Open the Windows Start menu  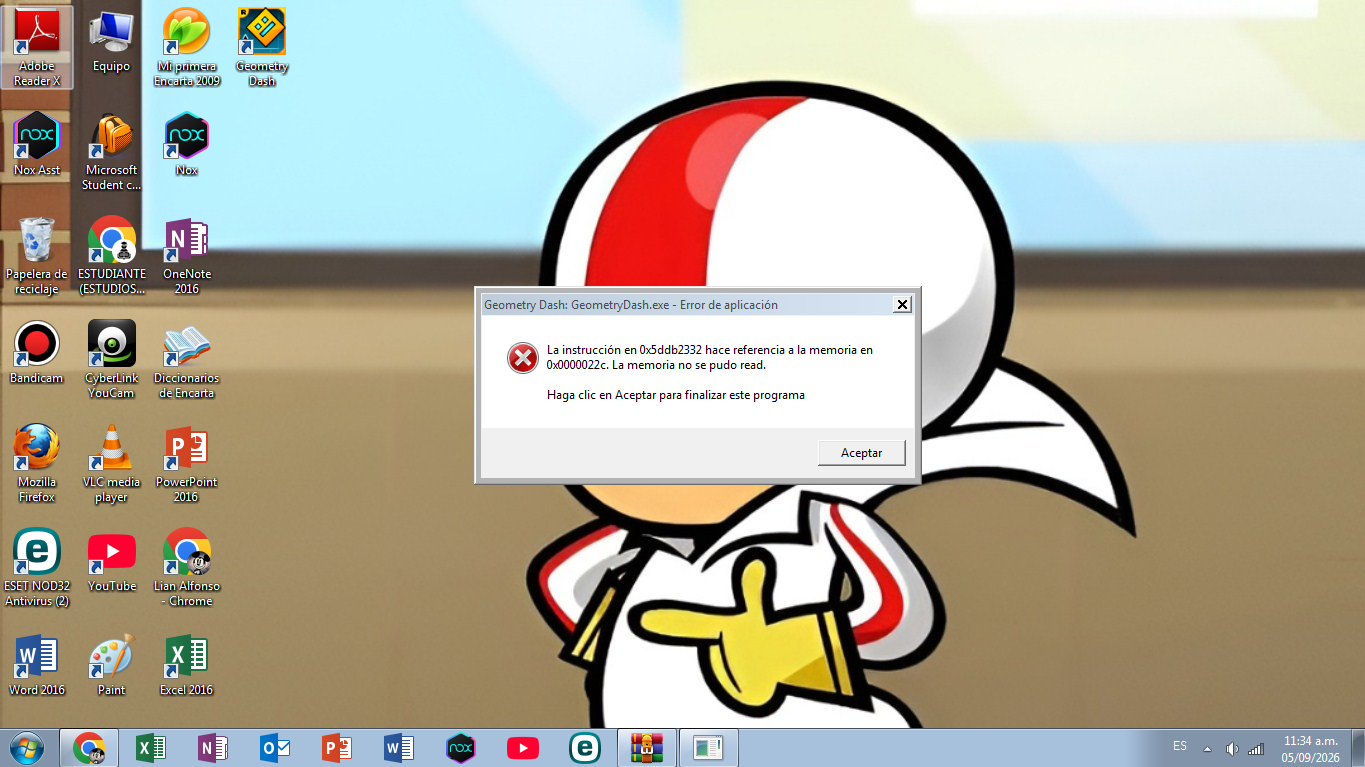pos(25,748)
